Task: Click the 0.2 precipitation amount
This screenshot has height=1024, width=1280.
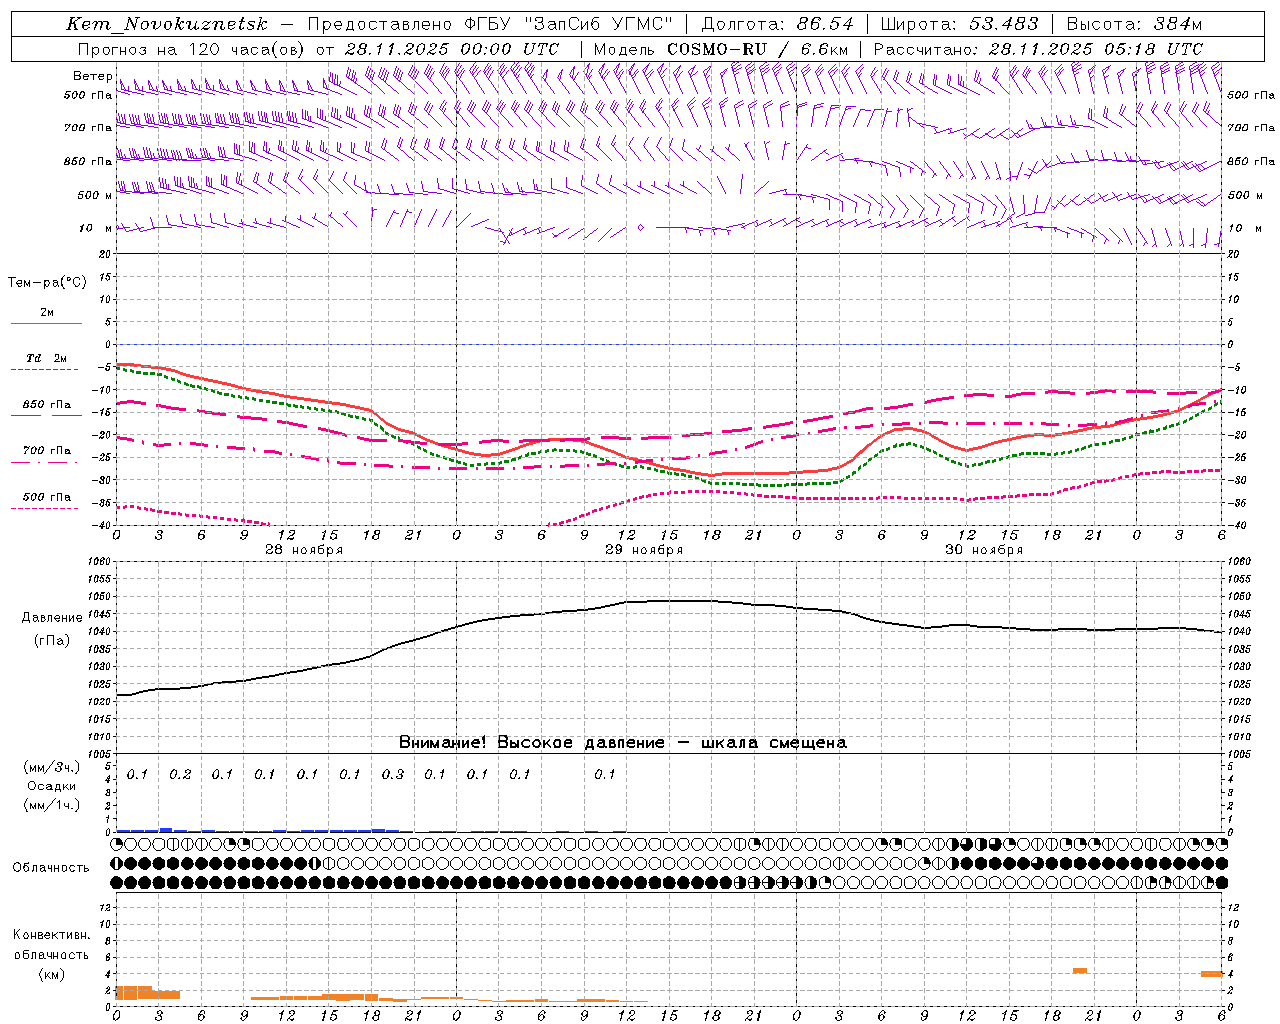Action: (x=180, y=775)
